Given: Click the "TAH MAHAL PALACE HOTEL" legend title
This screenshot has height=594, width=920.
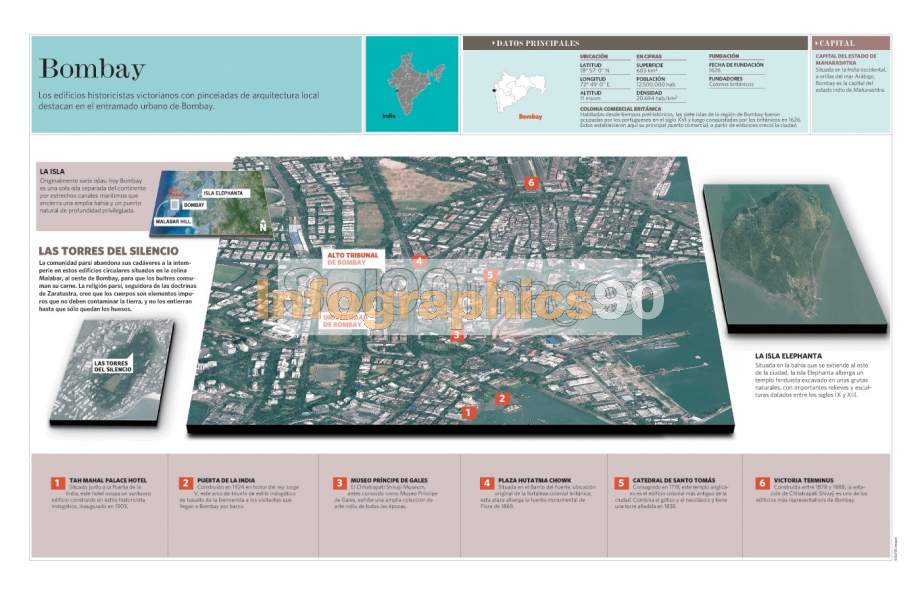Looking at the screenshot, I should coord(108,480).
